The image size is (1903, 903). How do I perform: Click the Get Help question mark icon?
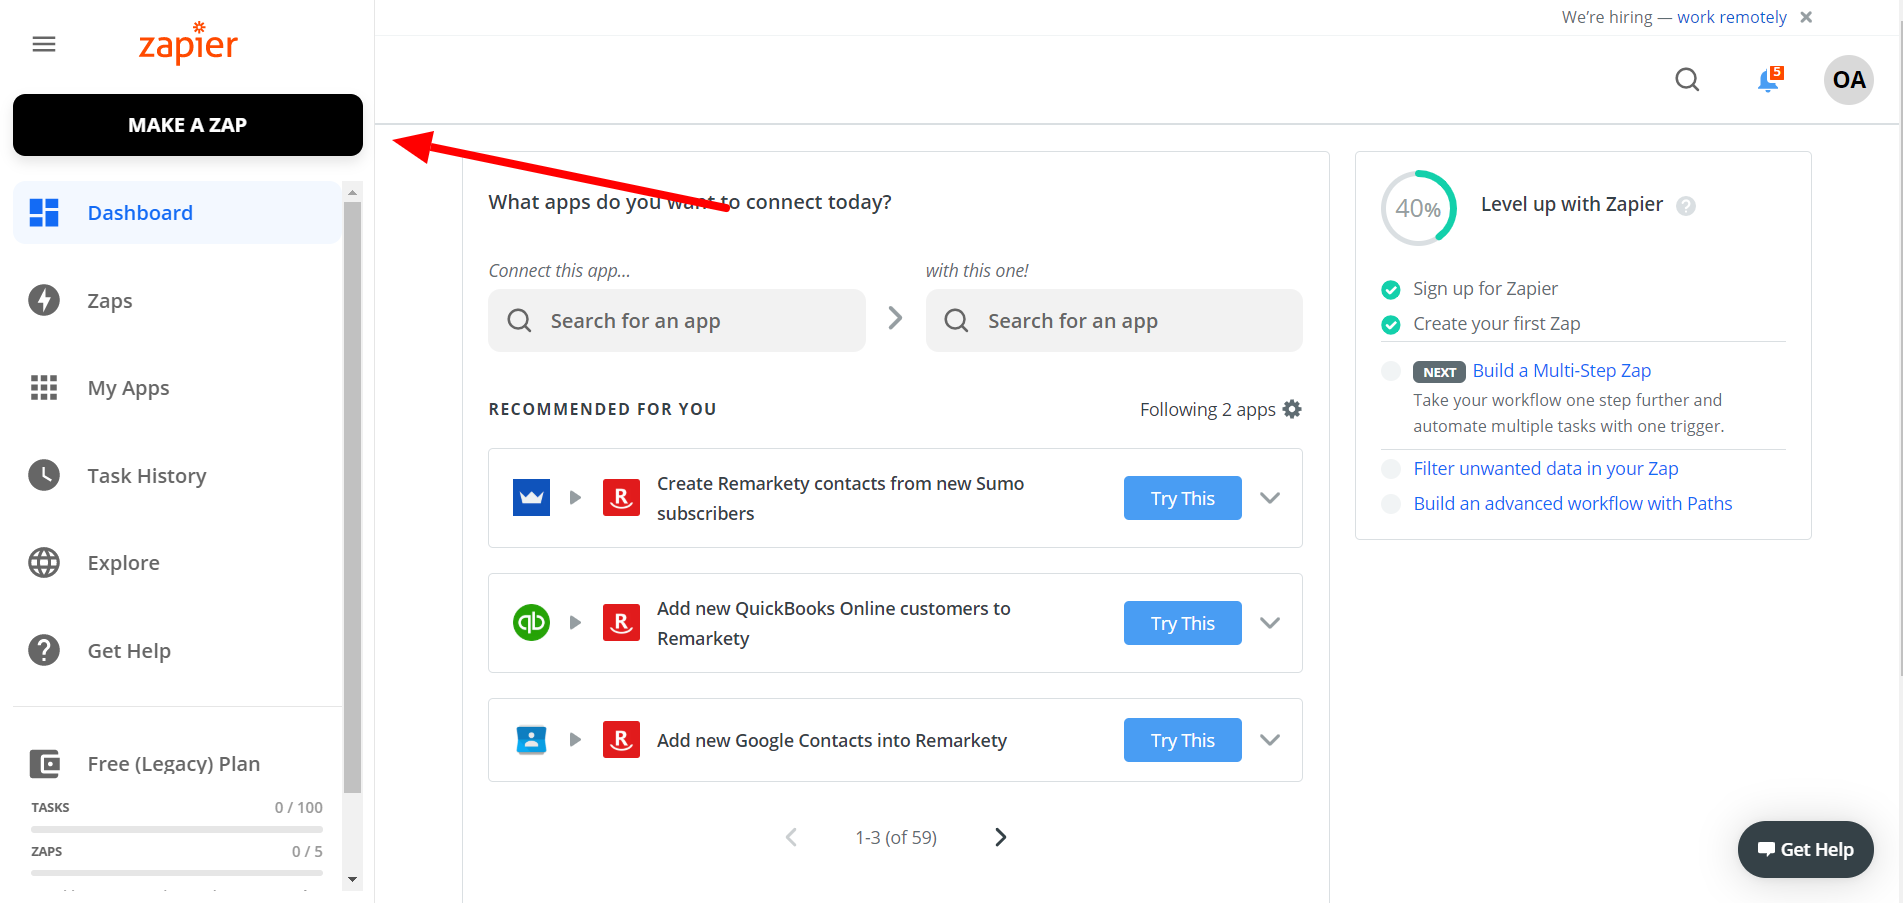pos(44,650)
